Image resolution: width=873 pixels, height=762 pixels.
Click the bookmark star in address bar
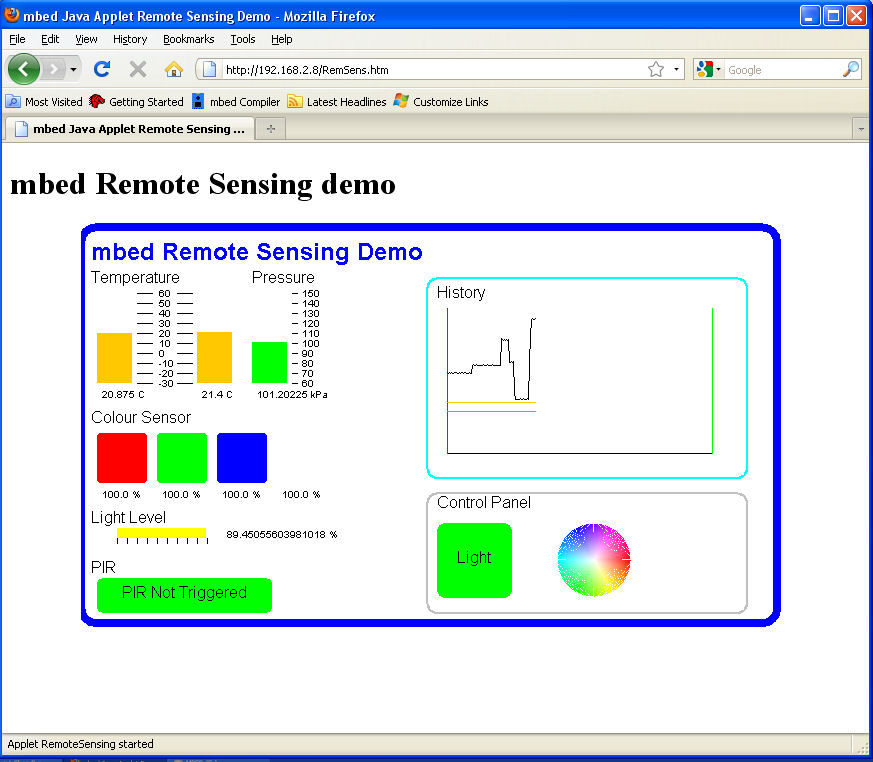click(x=655, y=69)
